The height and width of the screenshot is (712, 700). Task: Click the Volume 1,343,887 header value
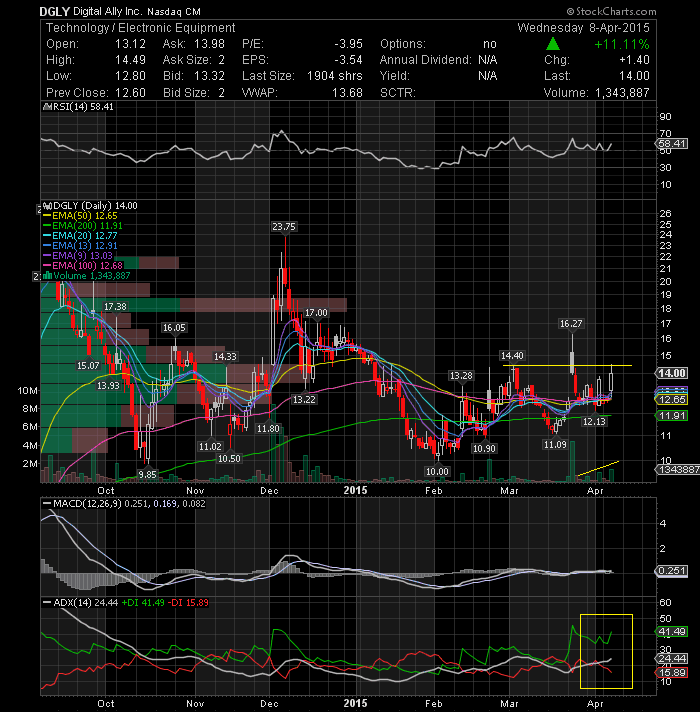(622, 93)
